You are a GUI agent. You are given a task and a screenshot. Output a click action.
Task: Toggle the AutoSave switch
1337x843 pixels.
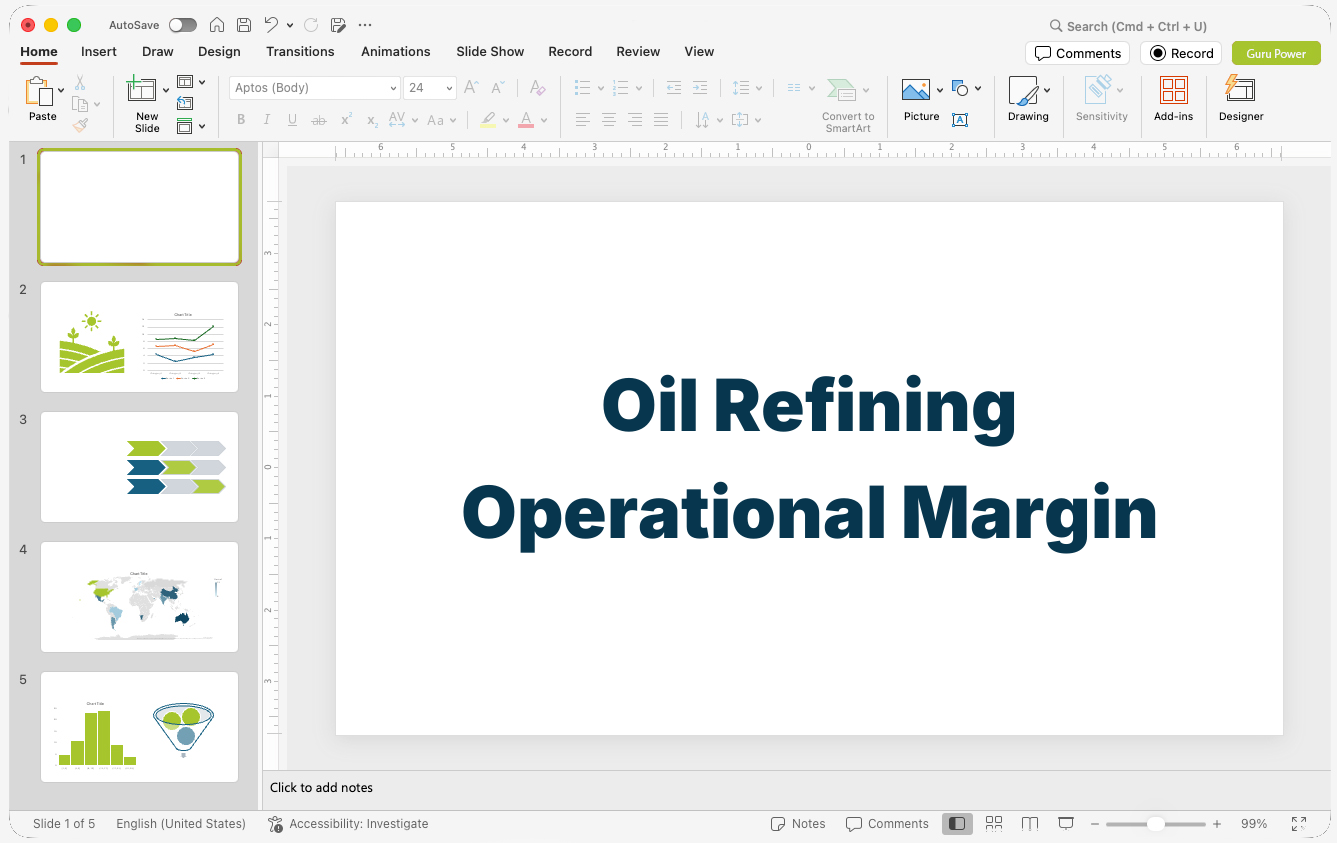(x=183, y=25)
